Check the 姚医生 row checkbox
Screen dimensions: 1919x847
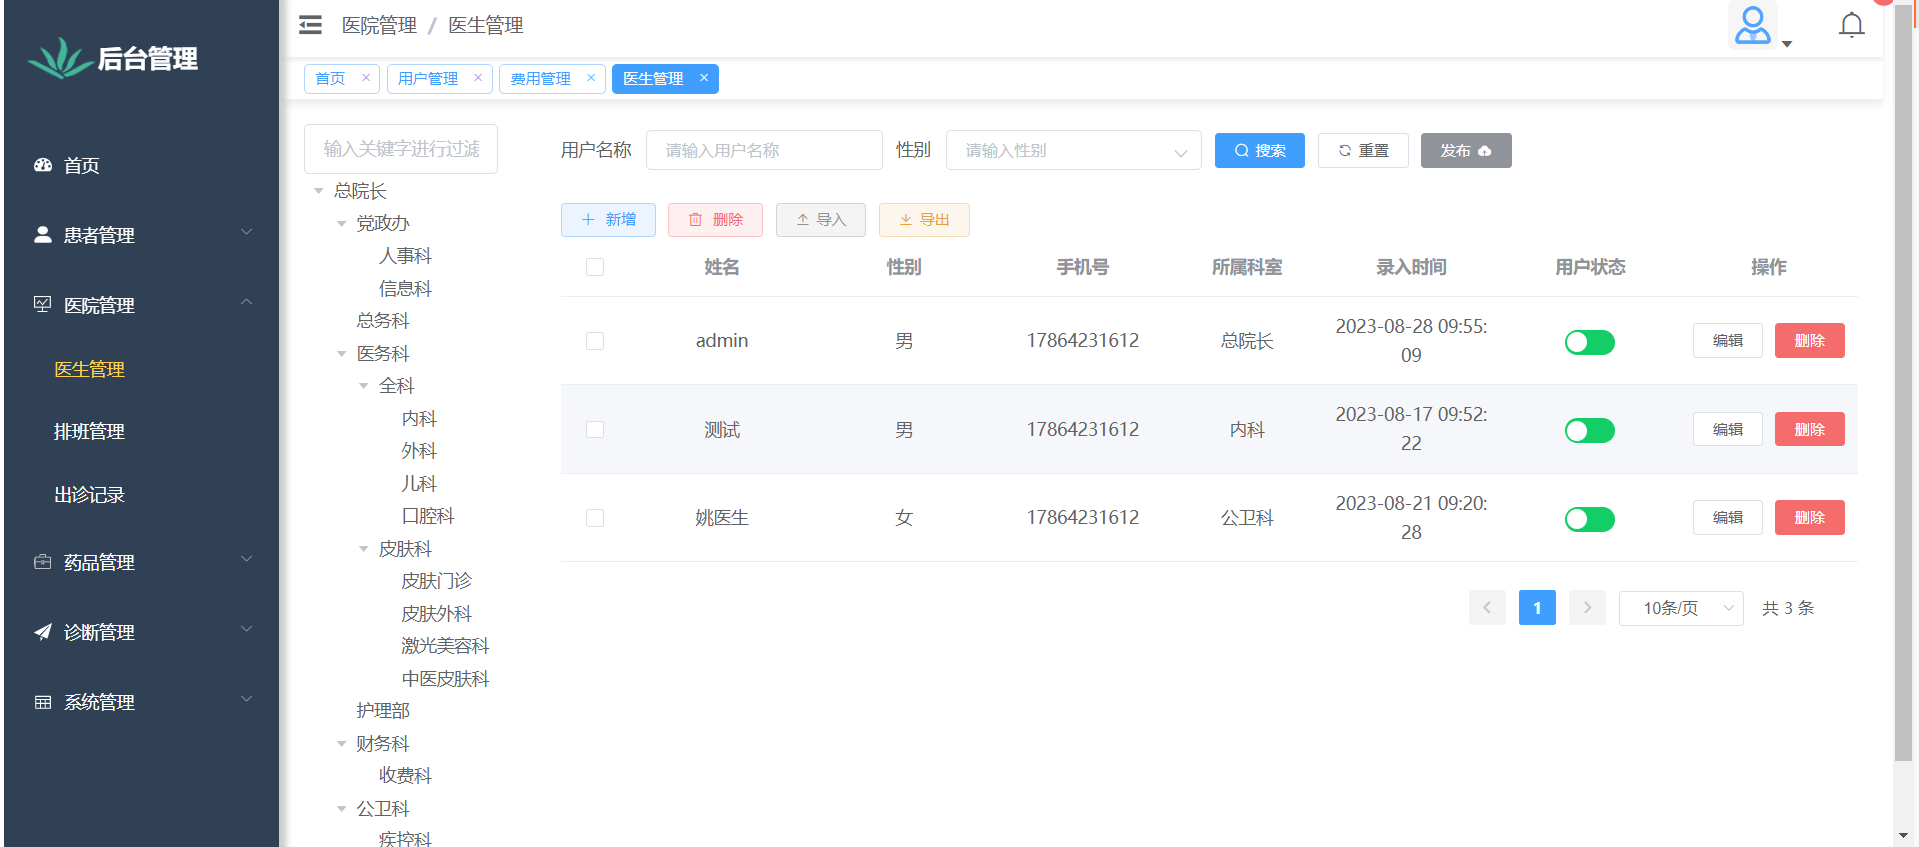click(595, 518)
